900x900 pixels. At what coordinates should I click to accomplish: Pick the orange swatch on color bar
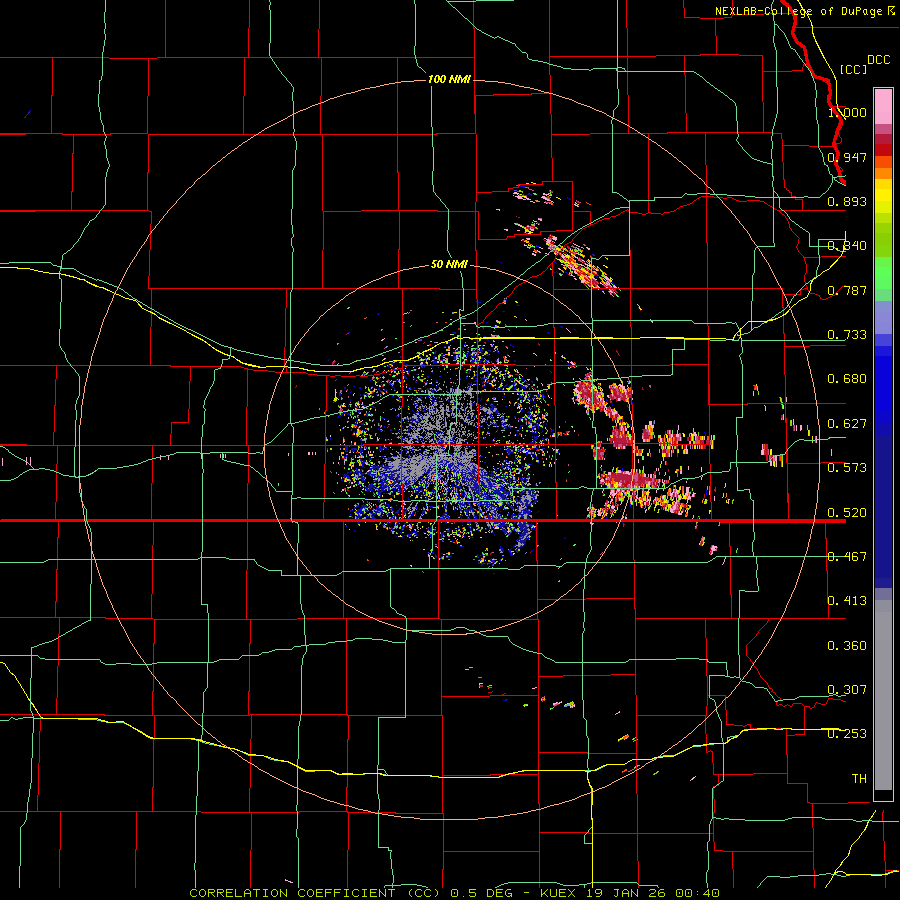[x=883, y=173]
